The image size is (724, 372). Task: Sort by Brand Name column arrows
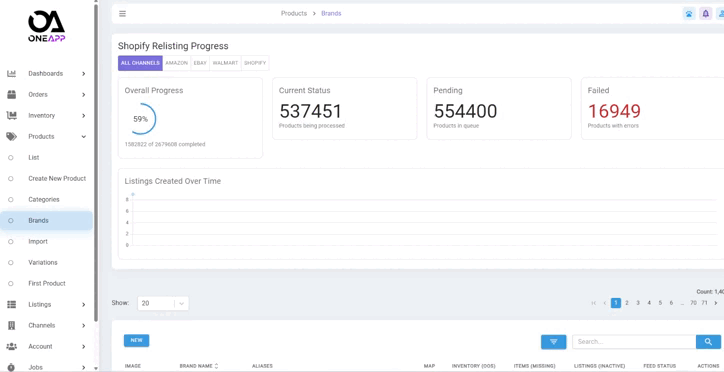point(217,366)
